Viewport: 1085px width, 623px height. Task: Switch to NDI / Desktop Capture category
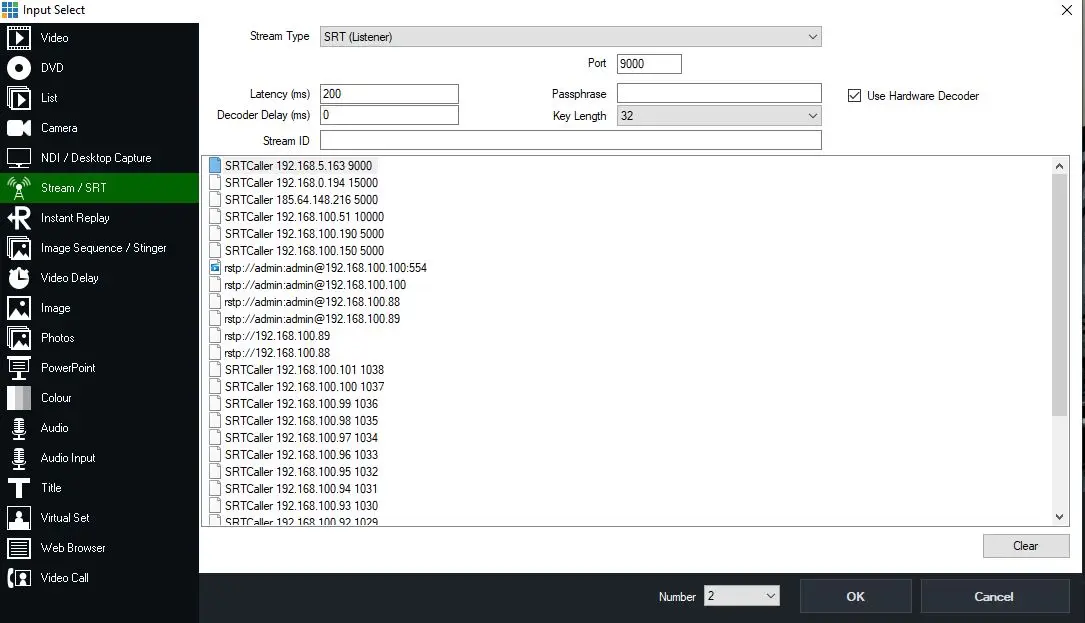96,158
